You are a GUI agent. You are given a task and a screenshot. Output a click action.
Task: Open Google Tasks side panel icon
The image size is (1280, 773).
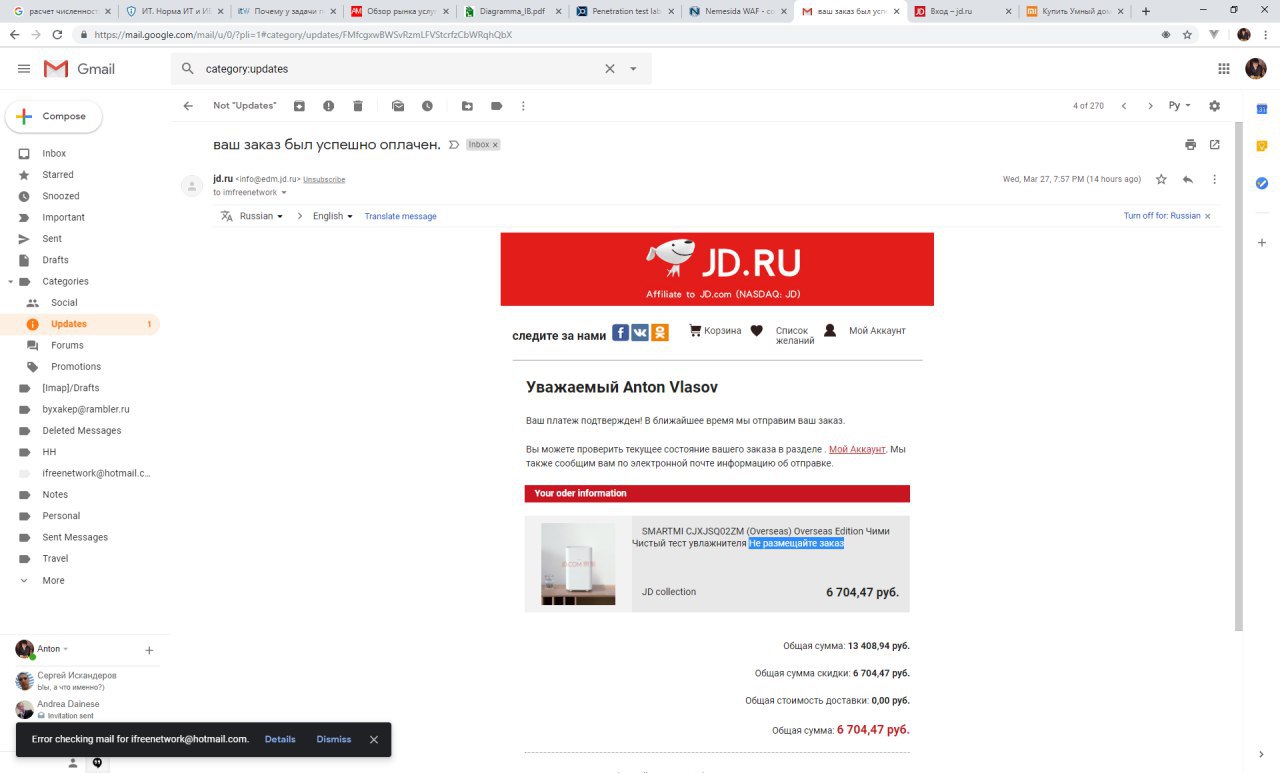pyautogui.click(x=1262, y=183)
